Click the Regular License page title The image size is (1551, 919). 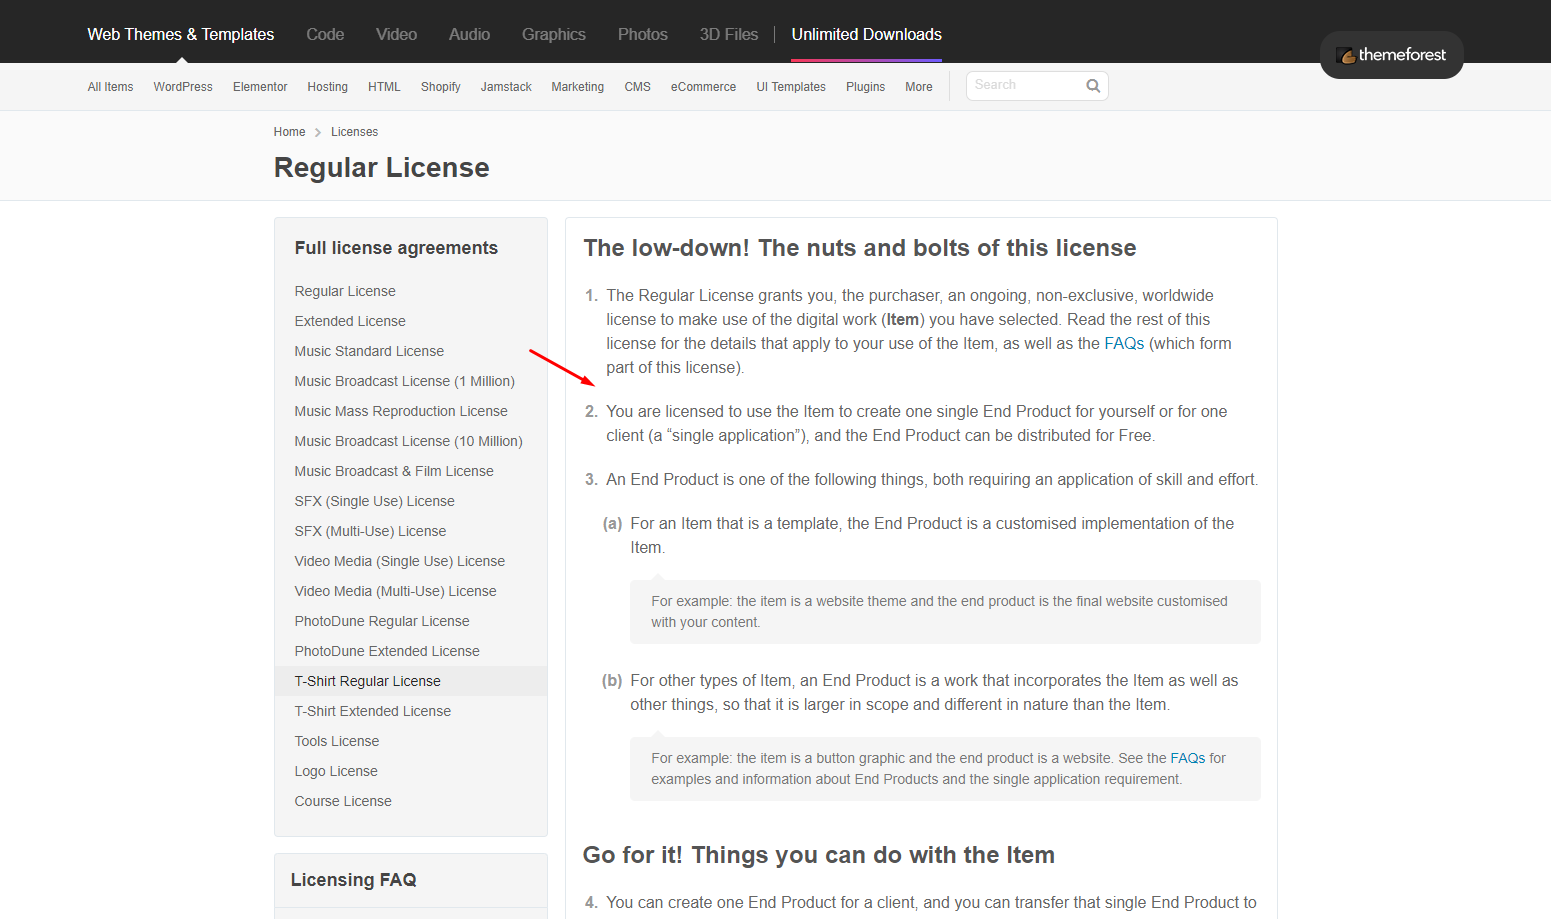382,168
